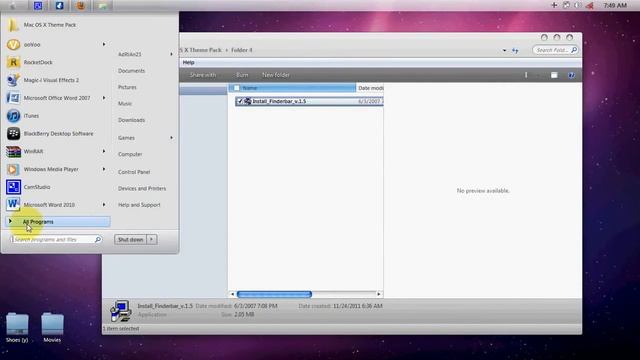The image size is (640, 360).
Task: Open the Movies desktop folder
Action: coord(52,327)
